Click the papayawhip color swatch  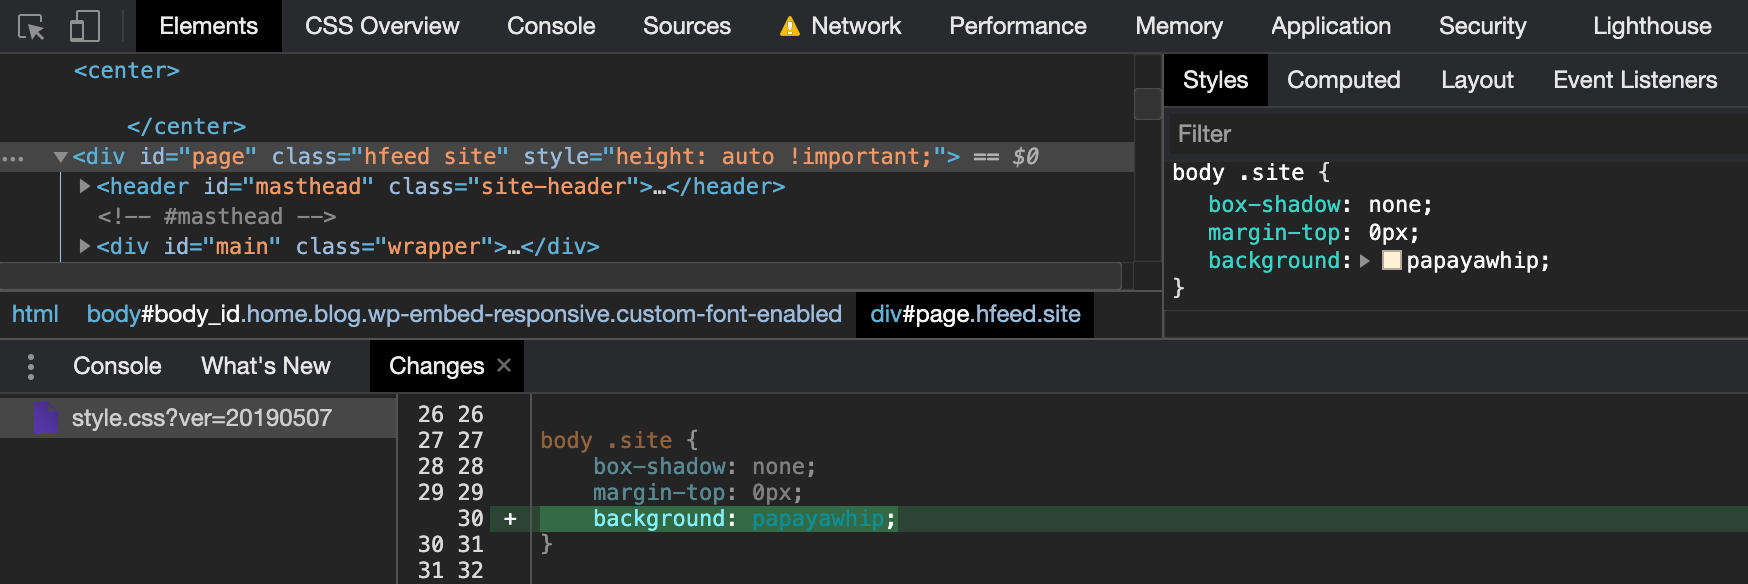coord(1391,261)
